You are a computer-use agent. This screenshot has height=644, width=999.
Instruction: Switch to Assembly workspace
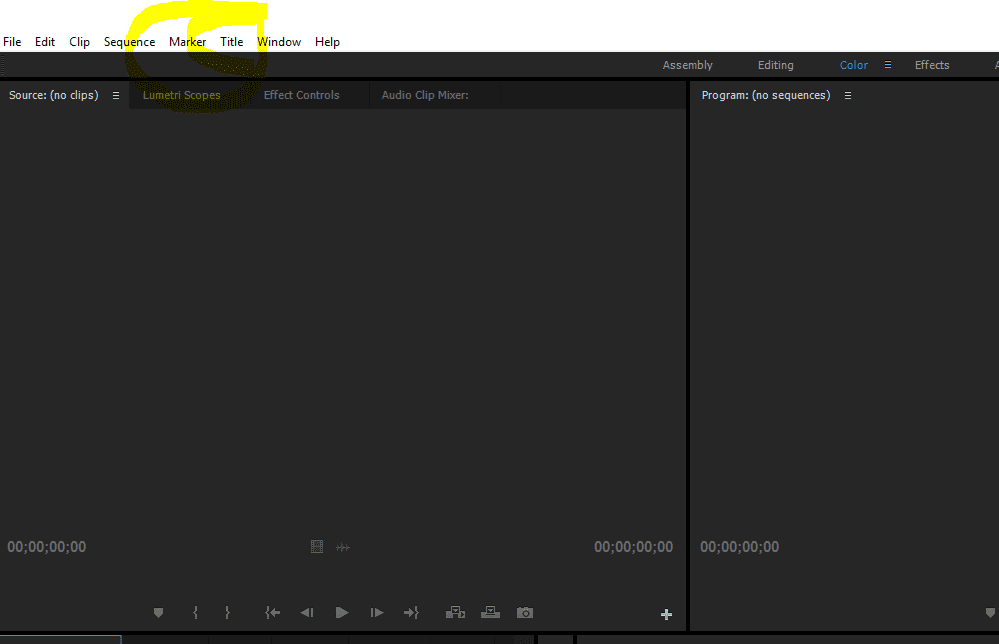687,65
